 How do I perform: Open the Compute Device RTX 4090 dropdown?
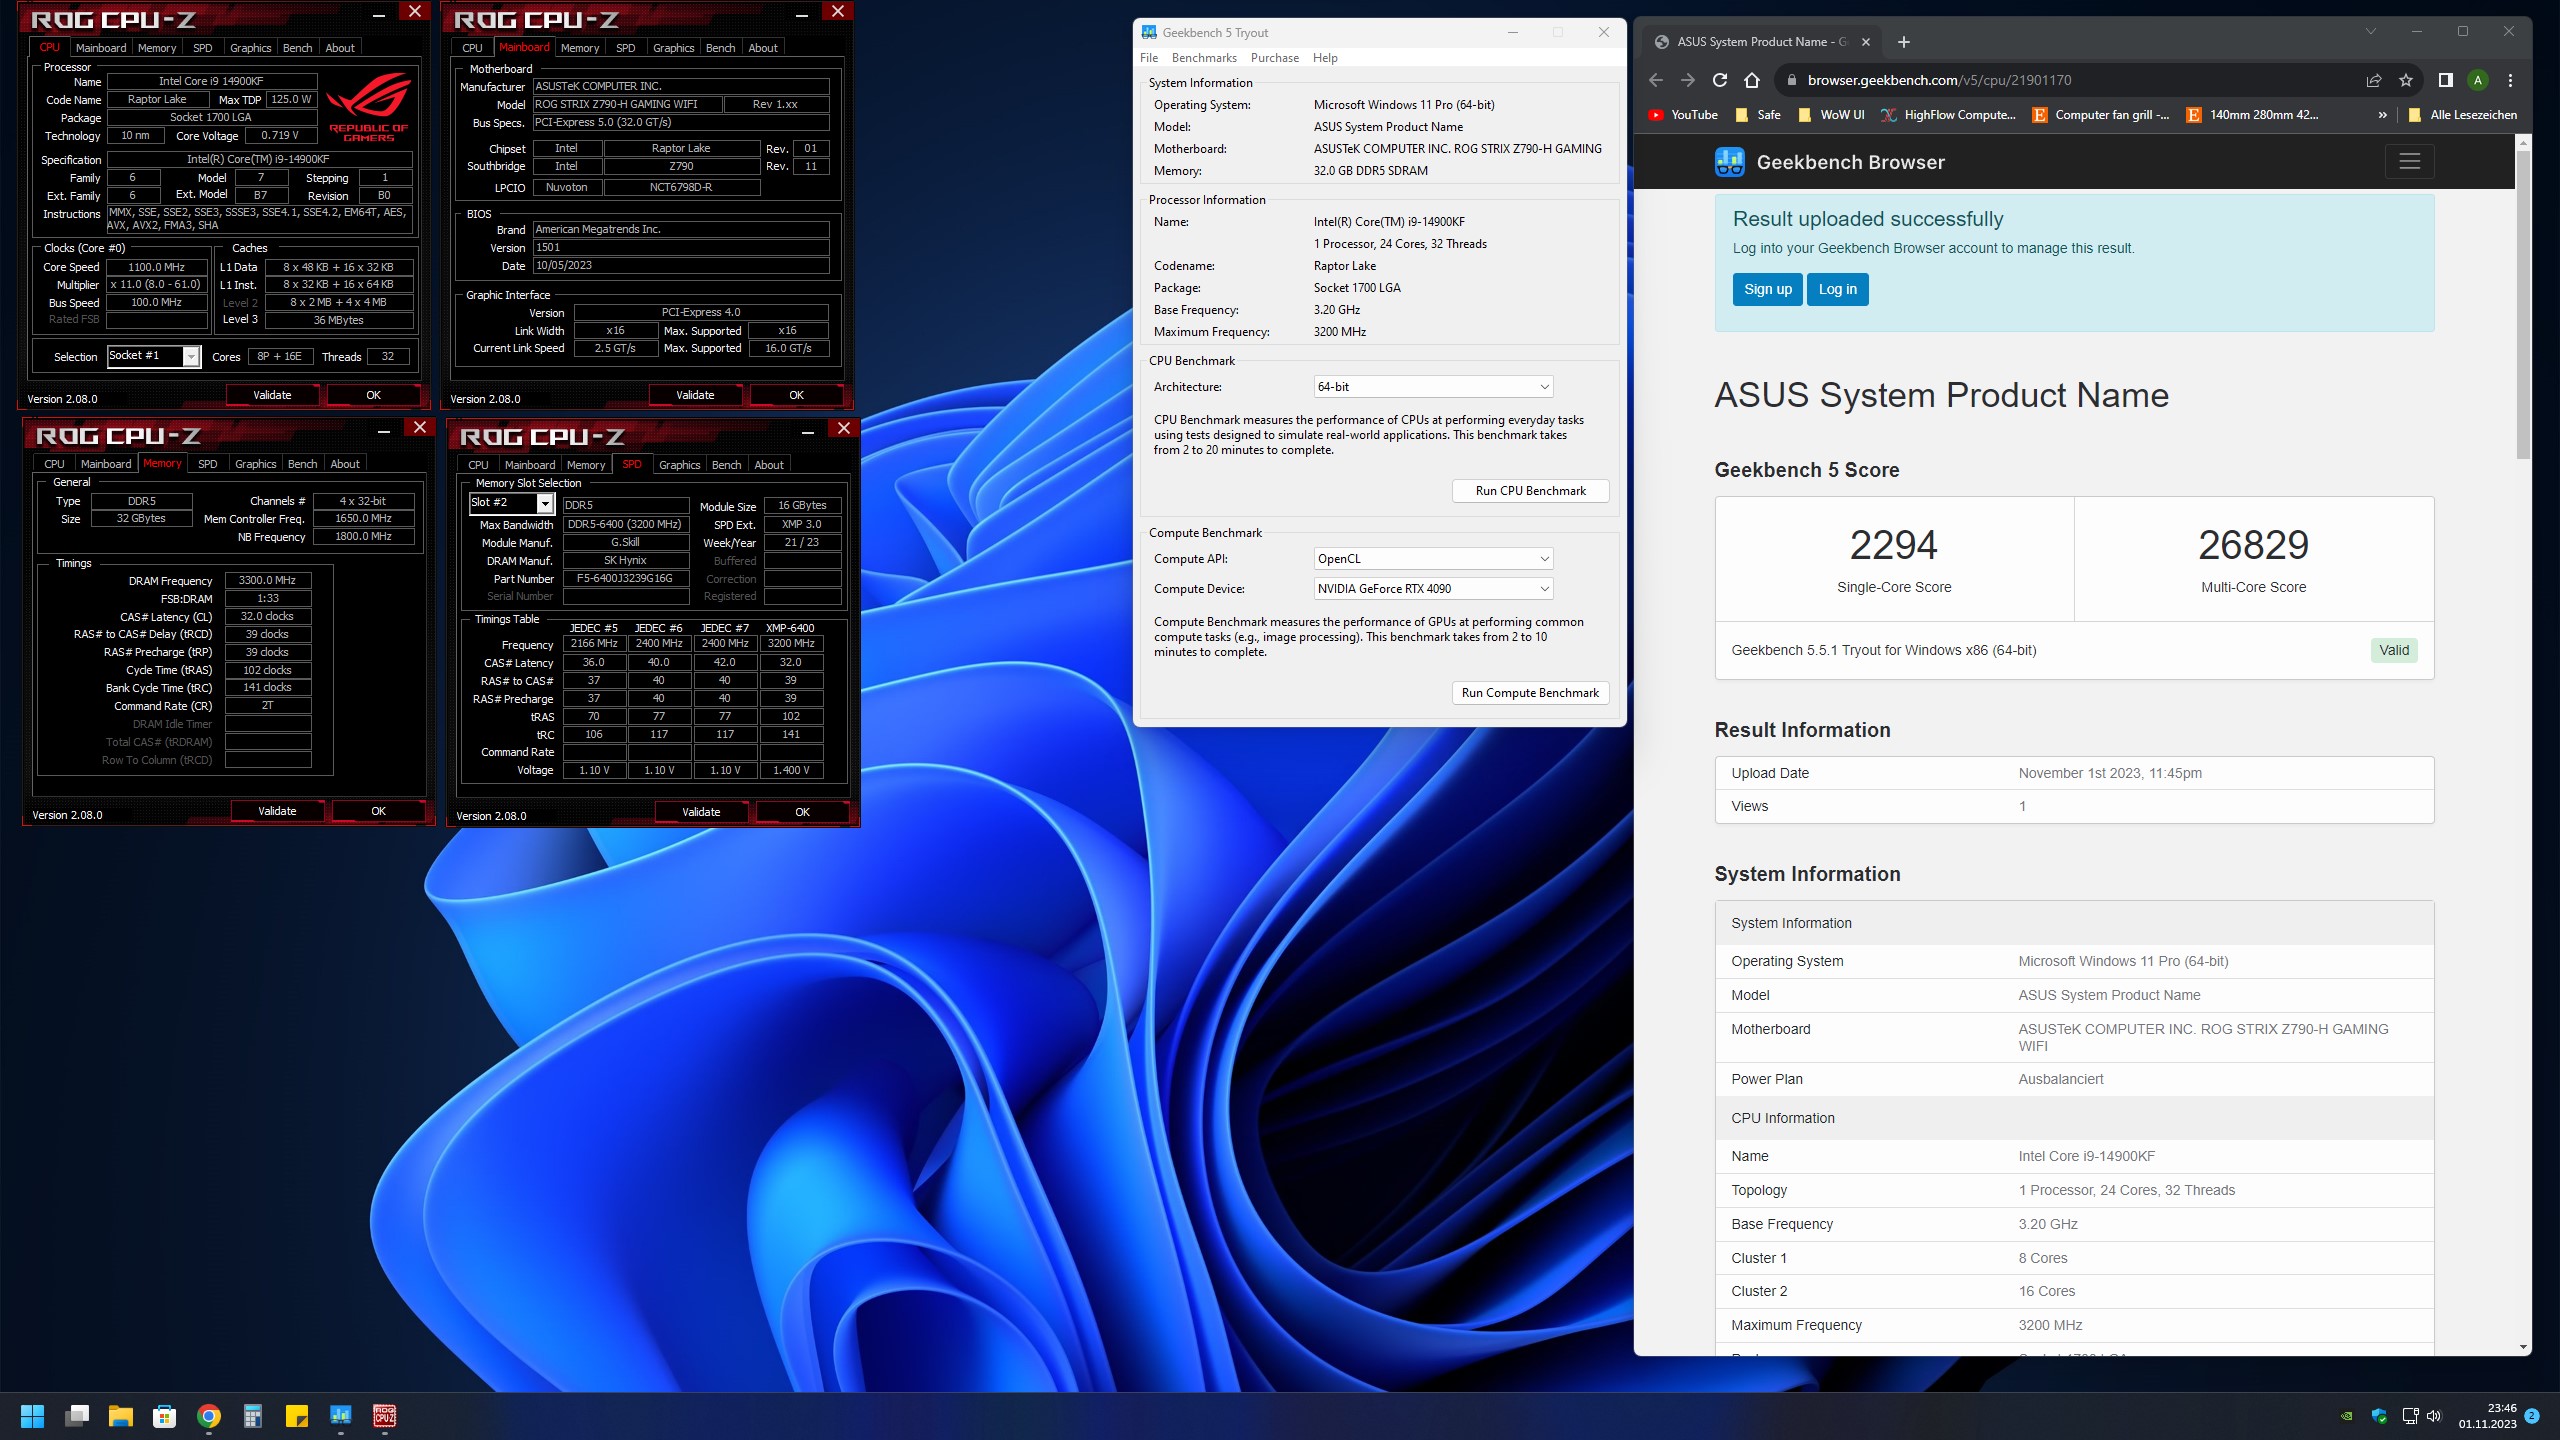click(1433, 589)
